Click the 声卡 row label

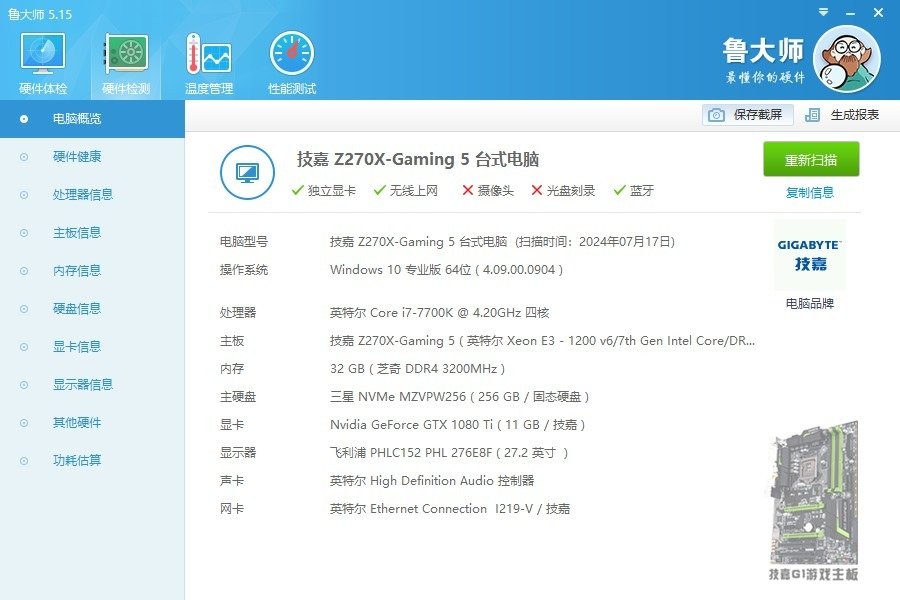point(232,481)
